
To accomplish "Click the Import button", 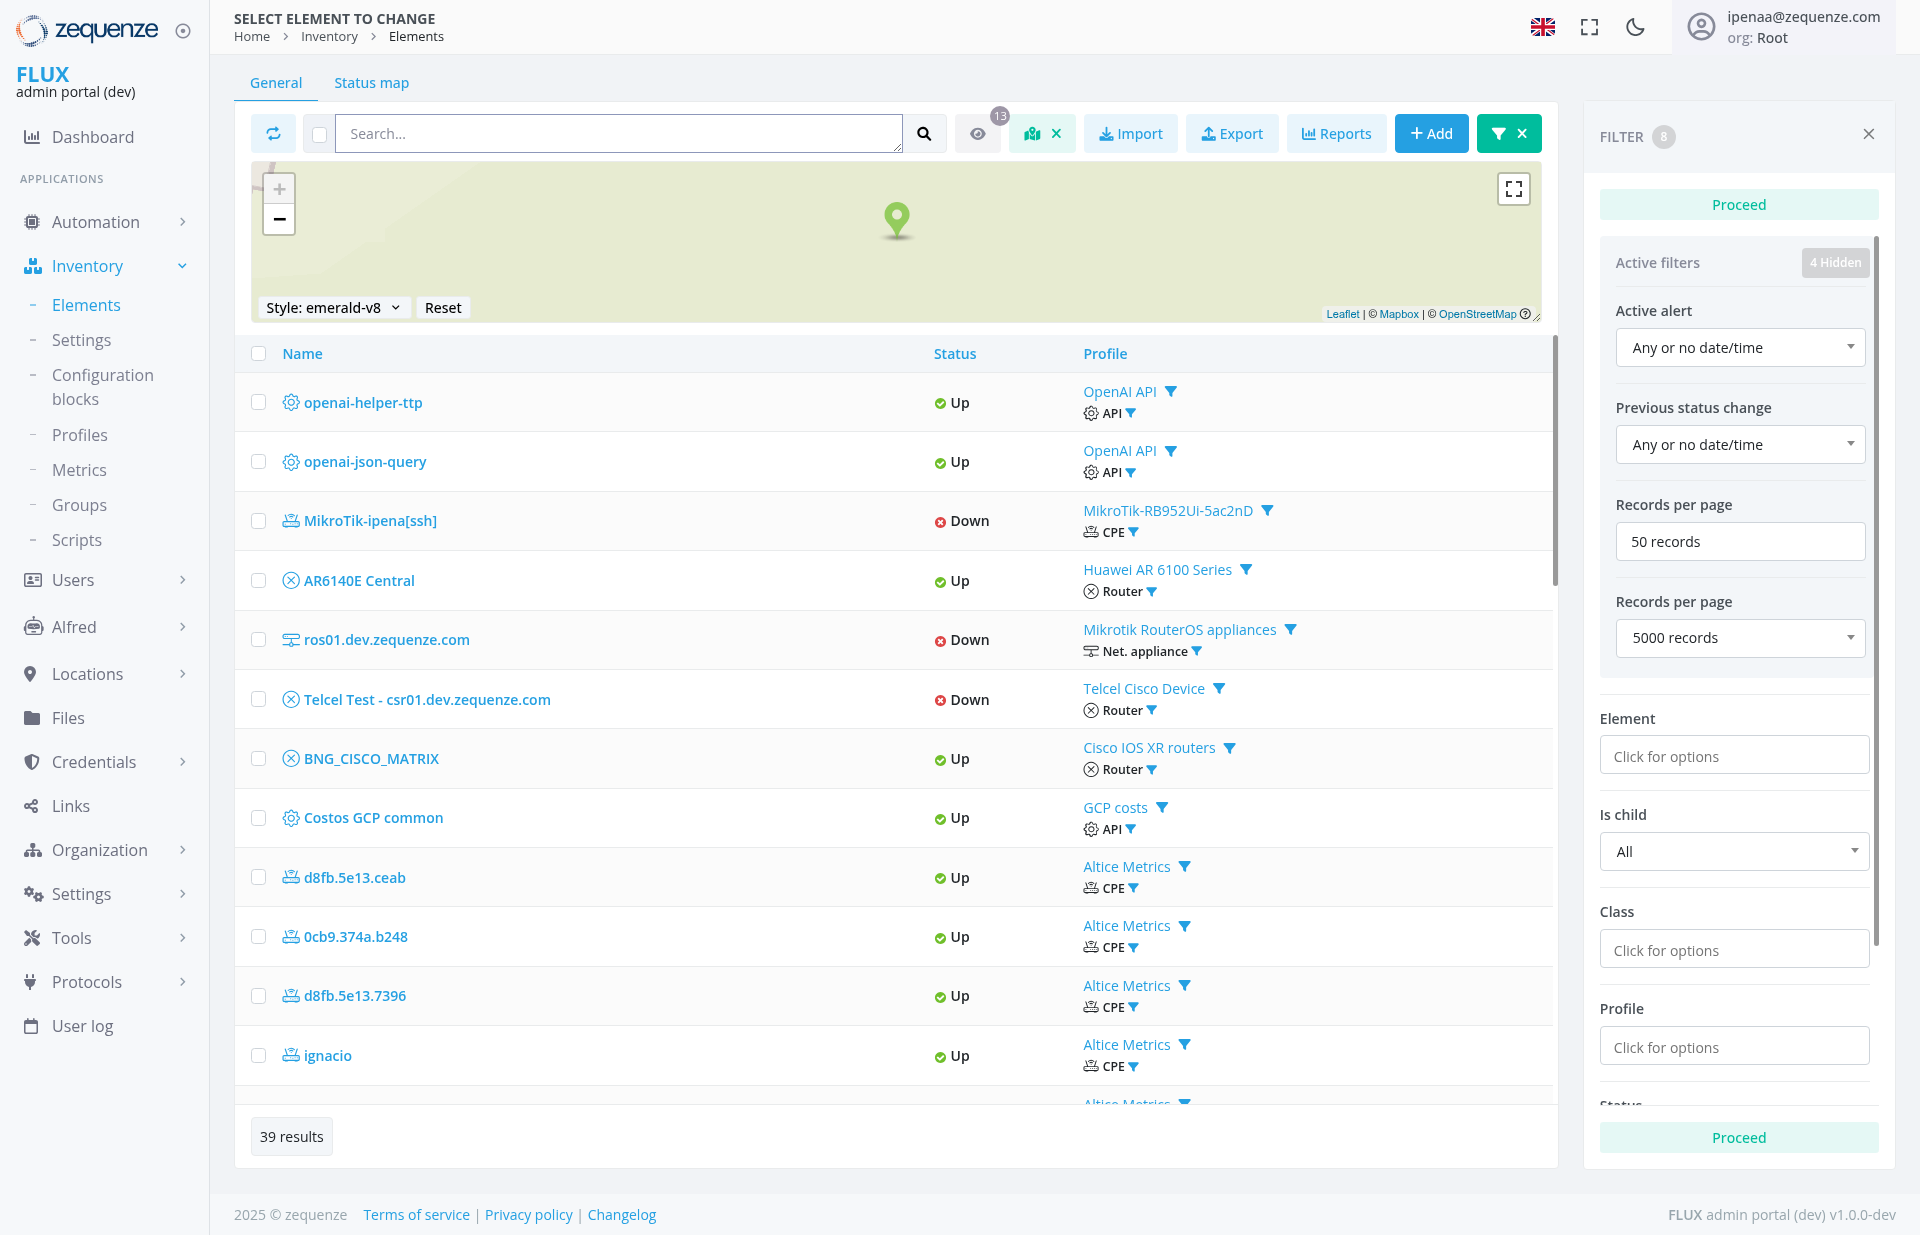I will point(1130,134).
